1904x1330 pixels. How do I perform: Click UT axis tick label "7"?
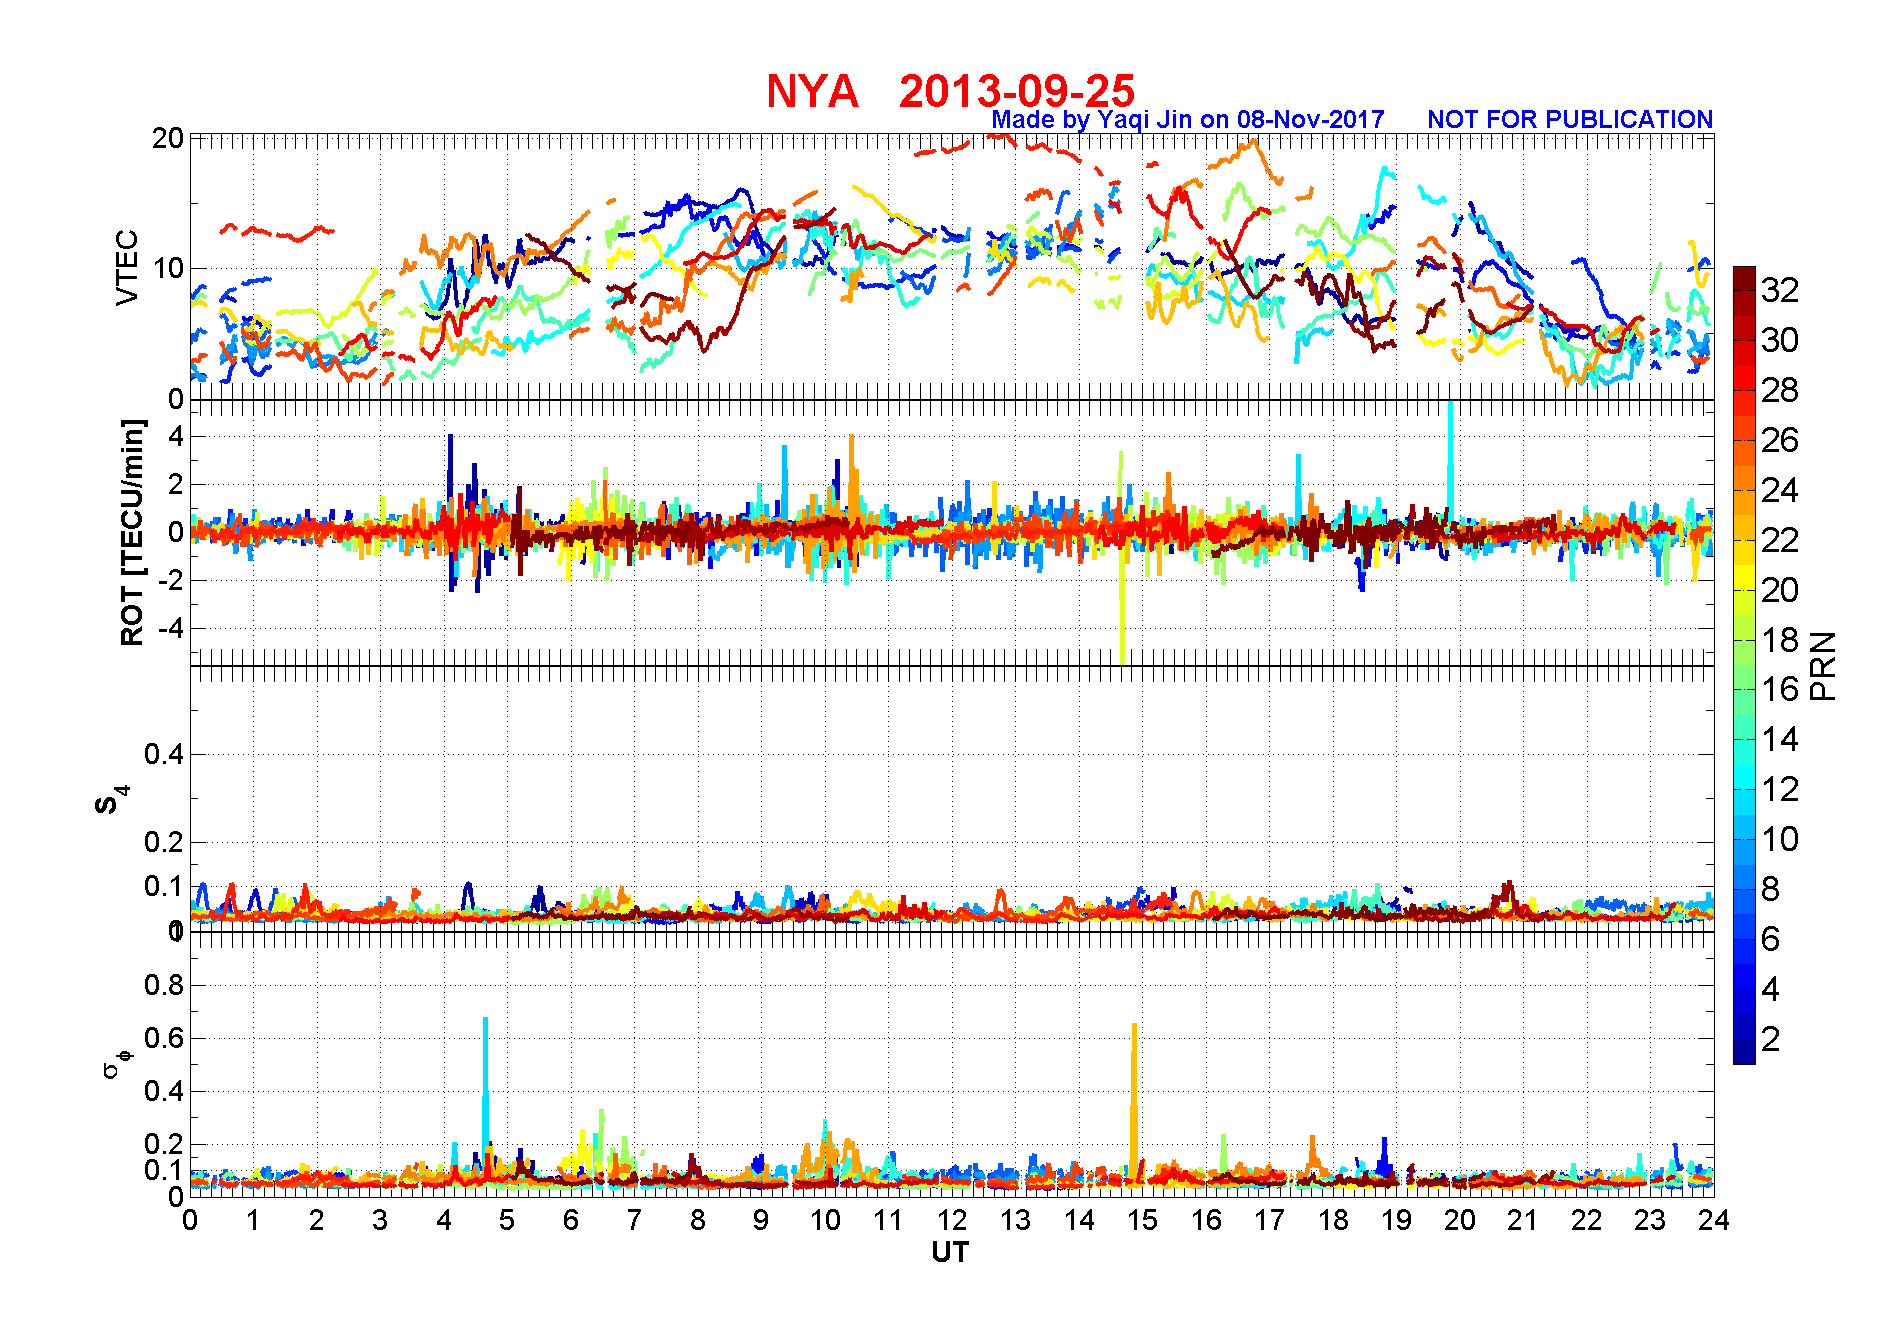click(x=634, y=1220)
